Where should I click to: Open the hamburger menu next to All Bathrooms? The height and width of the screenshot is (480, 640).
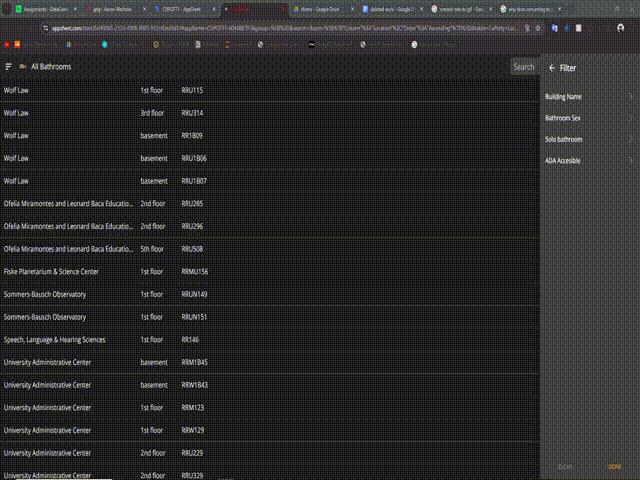9,67
